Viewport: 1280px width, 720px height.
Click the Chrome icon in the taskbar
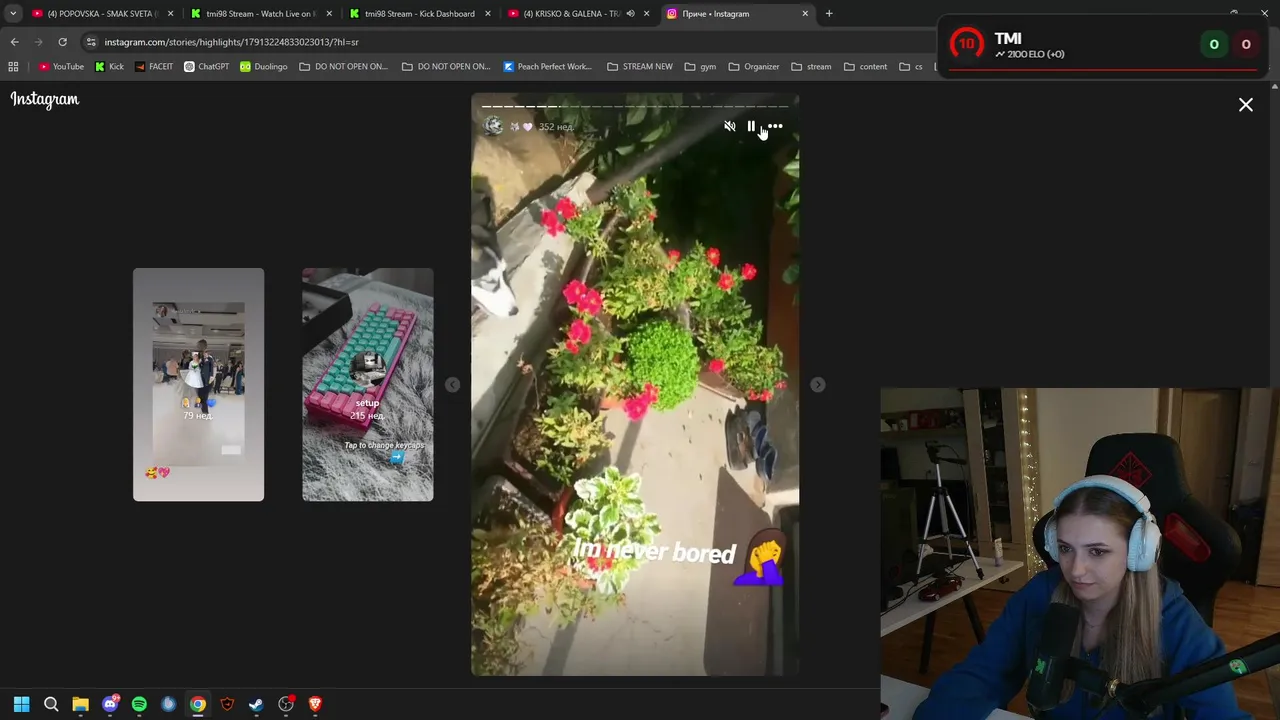(198, 704)
